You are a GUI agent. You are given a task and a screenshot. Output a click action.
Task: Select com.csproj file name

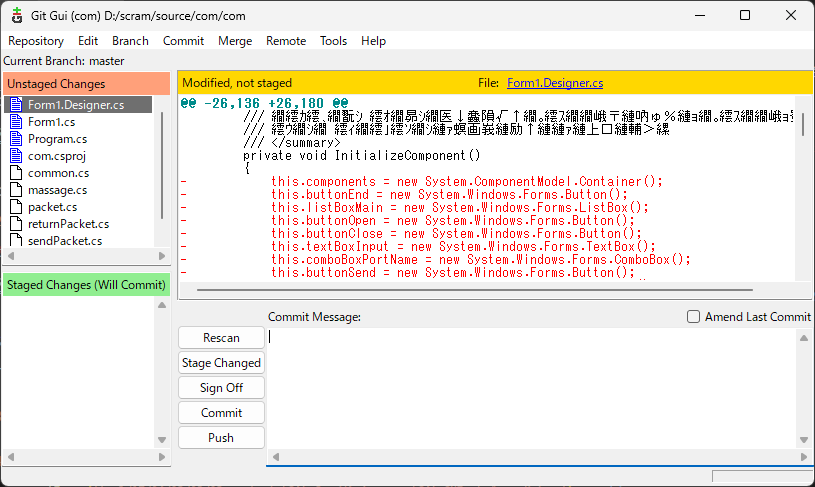pos(57,156)
